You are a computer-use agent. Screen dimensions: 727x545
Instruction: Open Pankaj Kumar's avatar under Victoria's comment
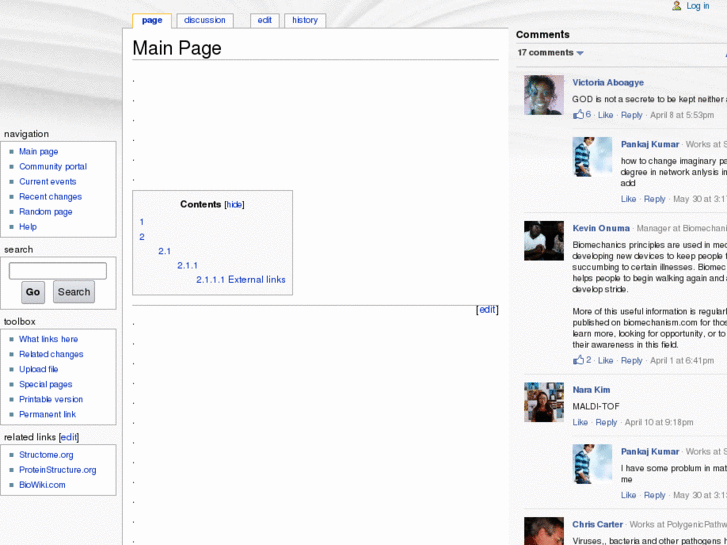point(592,157)
